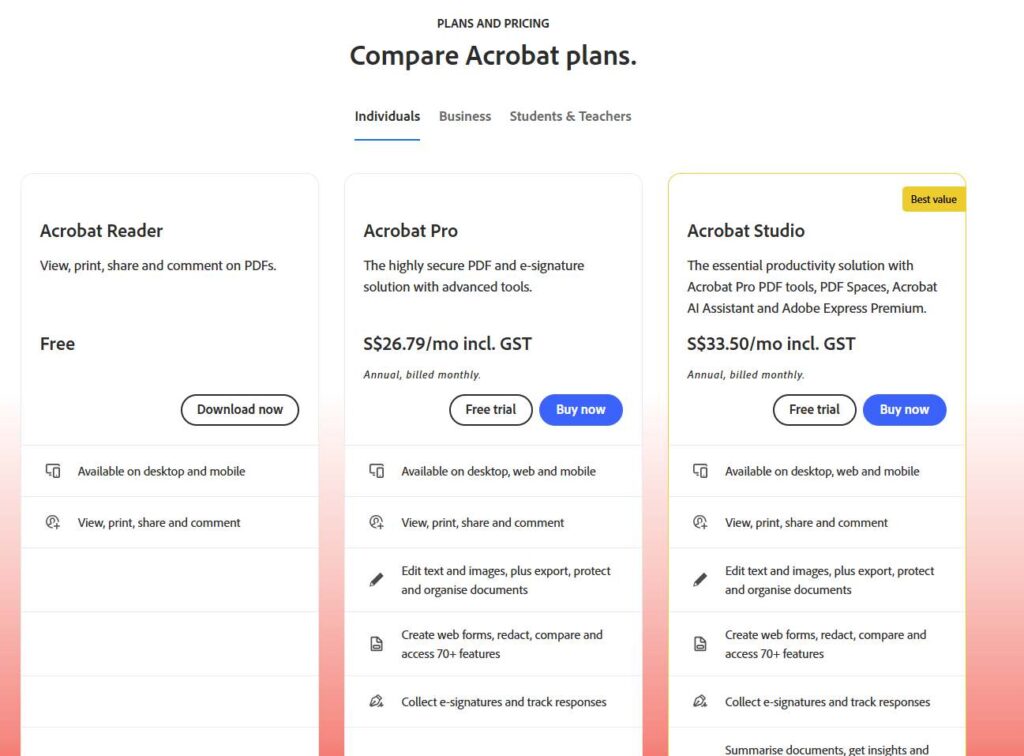Click the comment feature icon in Acrobat Pro column
The width and height of the screenshot is (1024, 756).
pos(376,522)
